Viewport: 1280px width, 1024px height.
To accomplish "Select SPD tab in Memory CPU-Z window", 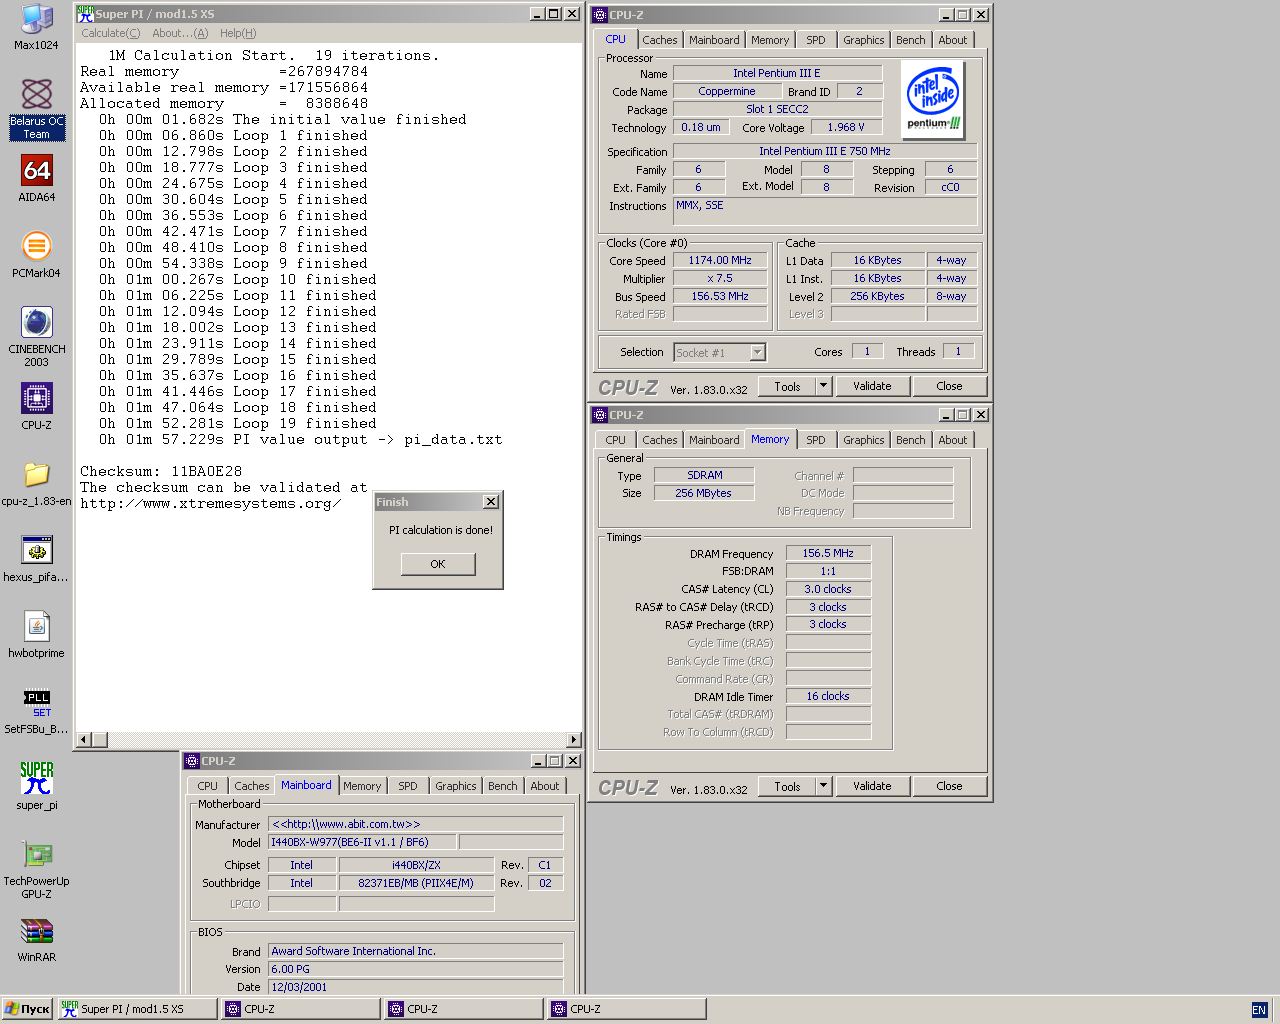I will tap(816, 440).
